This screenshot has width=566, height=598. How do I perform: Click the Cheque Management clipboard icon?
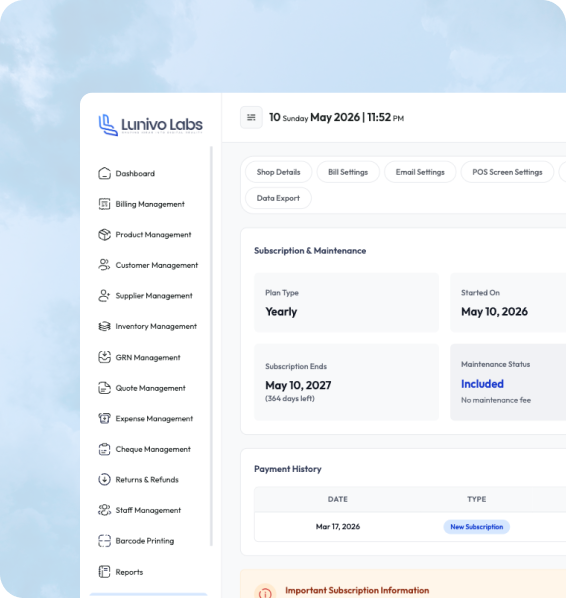[104, 449]
